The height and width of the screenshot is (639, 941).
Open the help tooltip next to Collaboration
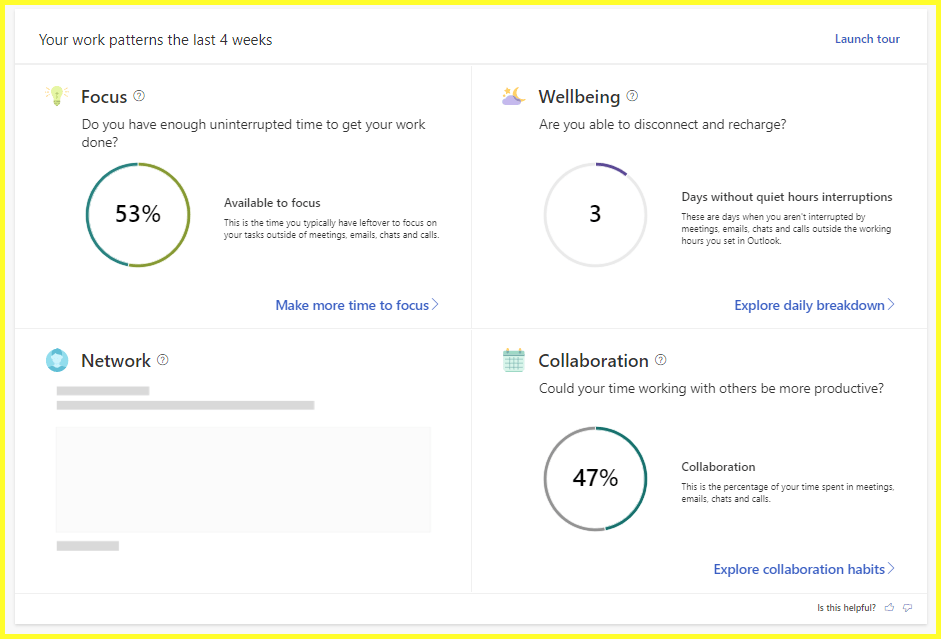(660, 360)
